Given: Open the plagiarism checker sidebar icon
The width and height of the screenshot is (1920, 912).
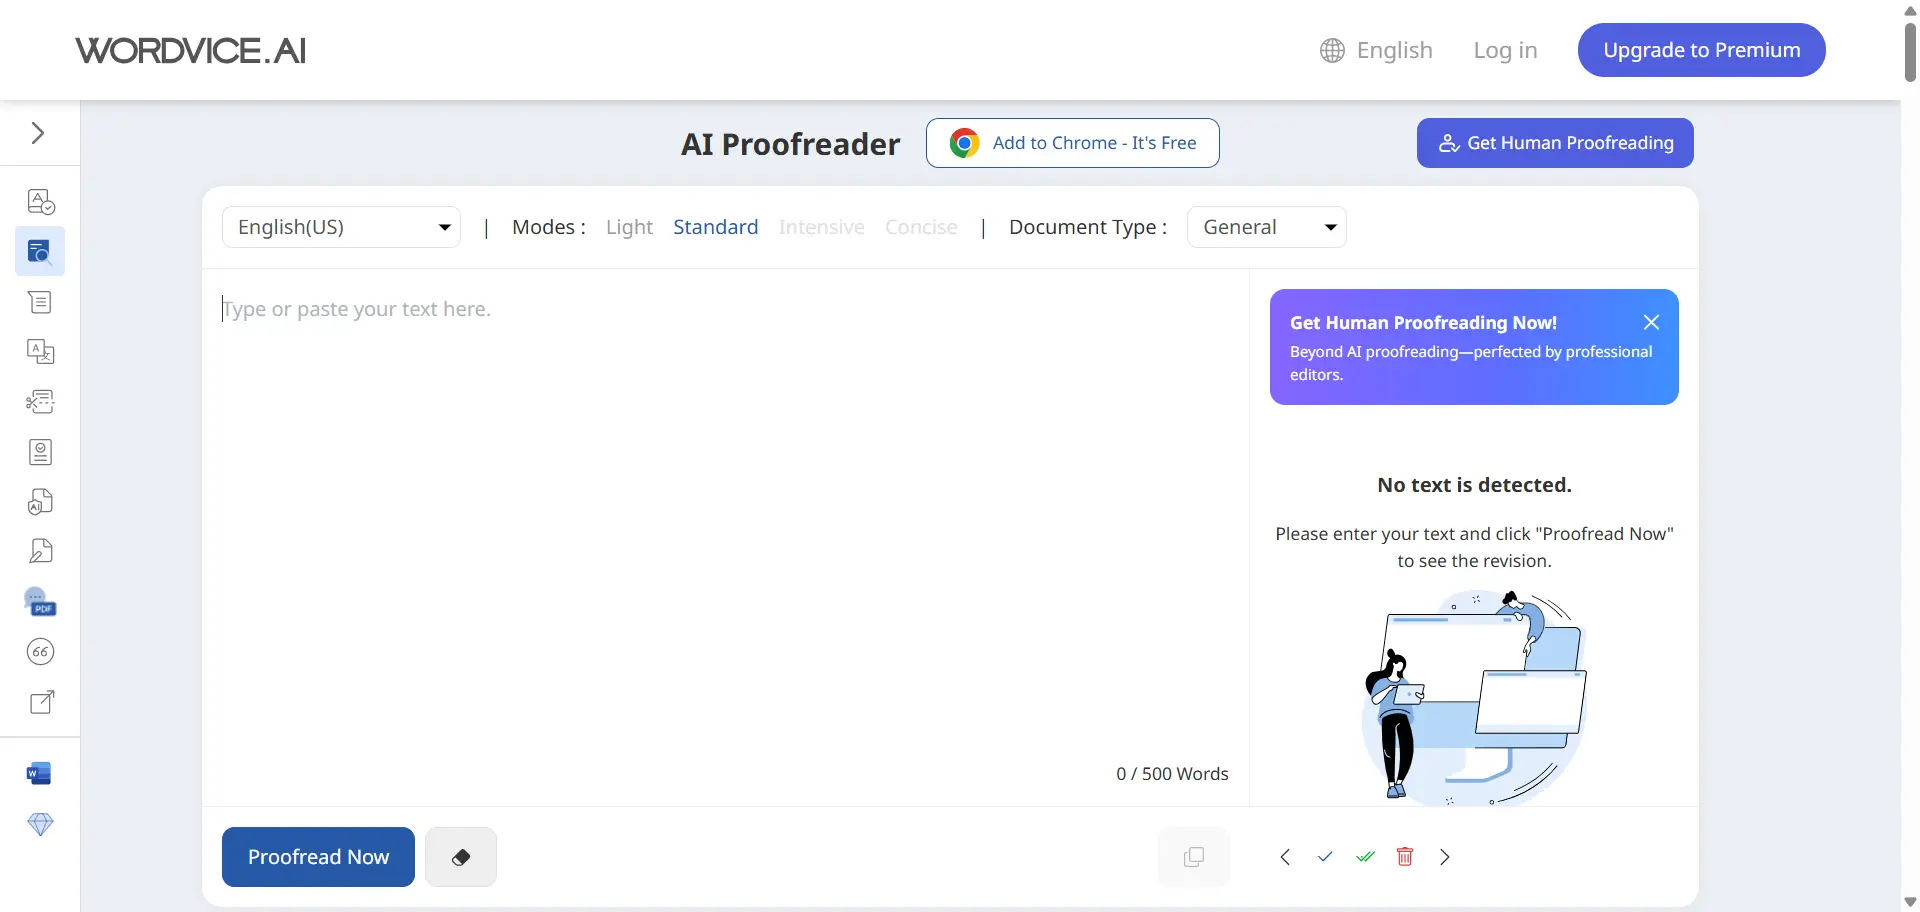Looking at the screenshot, I should (x=40, y=452).
